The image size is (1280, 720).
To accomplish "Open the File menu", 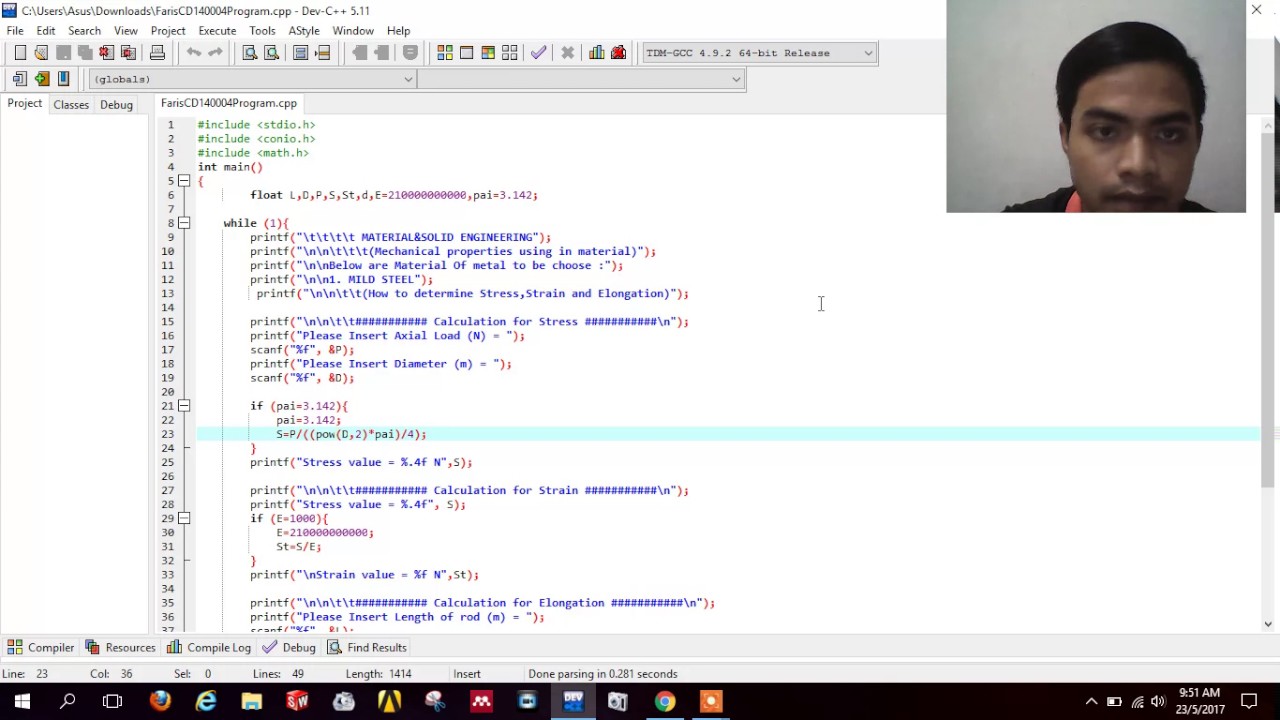I will 15,31.
